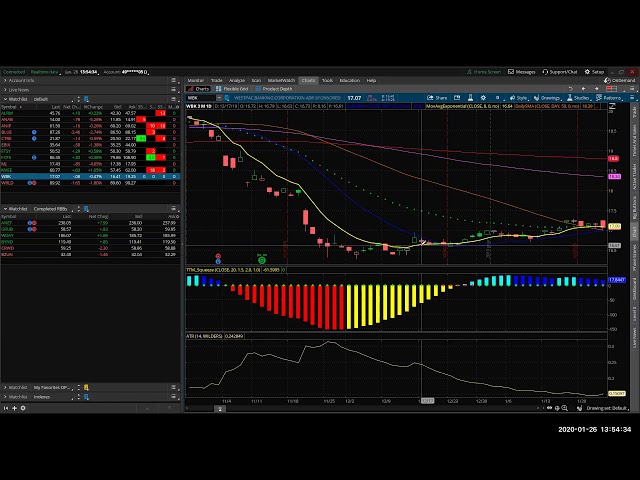Screen dimensions: 640x480
Task: Open the Share chart button
Action: [x=437, y=98]
